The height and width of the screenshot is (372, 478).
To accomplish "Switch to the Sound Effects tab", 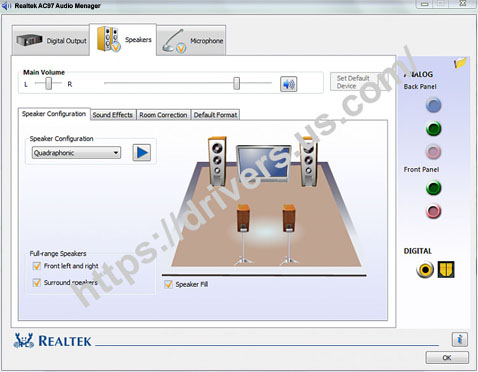I will coord(113,115).
